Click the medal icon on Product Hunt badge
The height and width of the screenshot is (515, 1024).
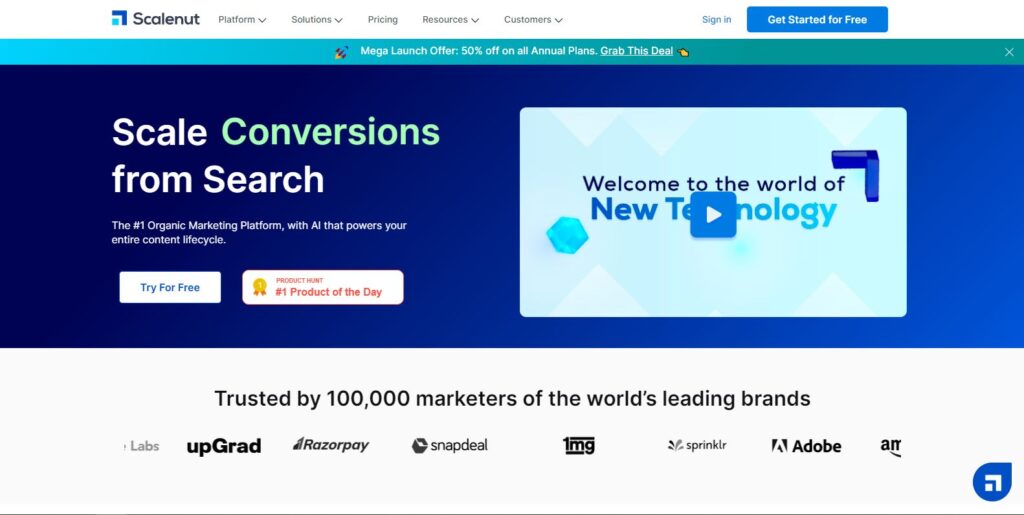click(260, 287)
